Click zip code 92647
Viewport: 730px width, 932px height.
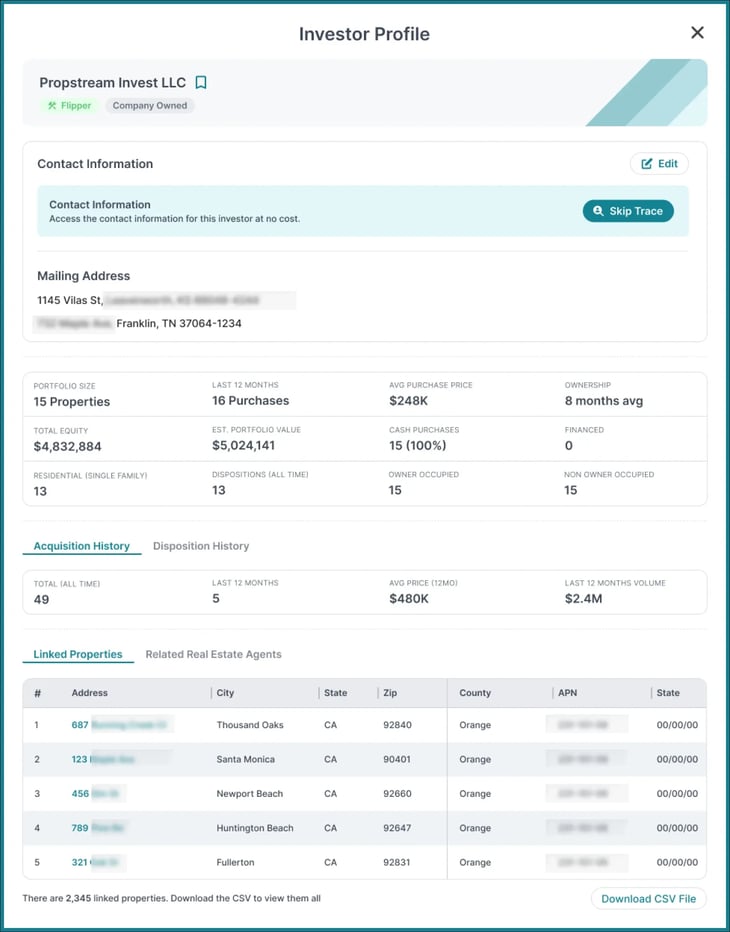point(397,828)
